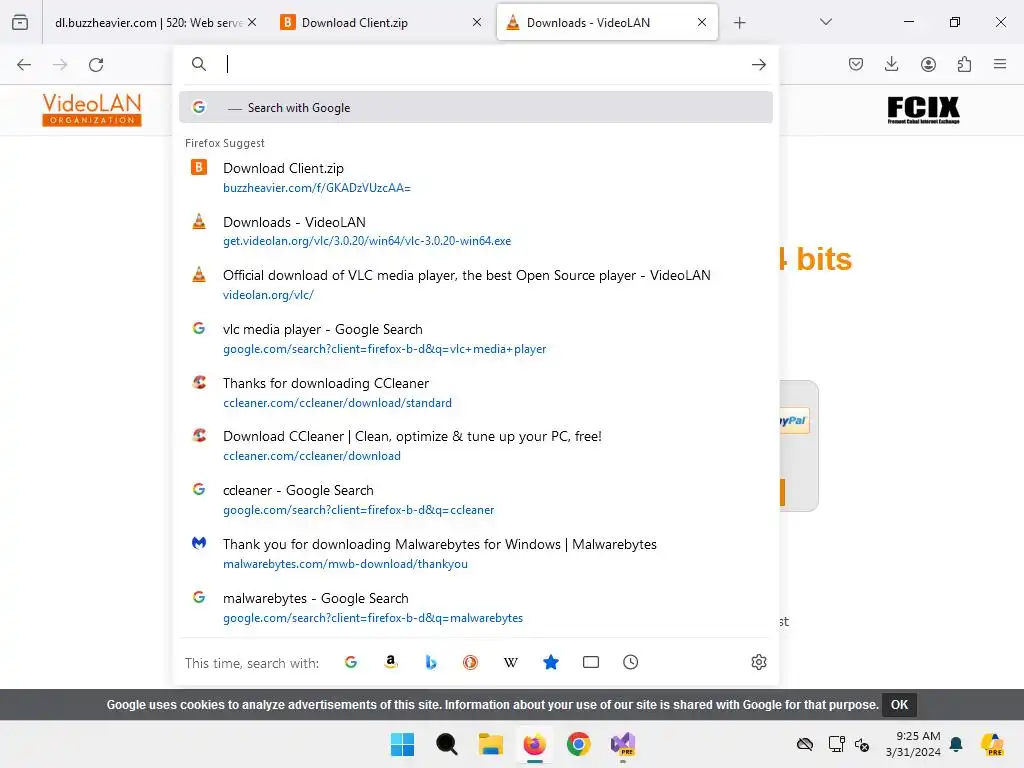
Task: Search history via clock icon
Action: (630, 662)
